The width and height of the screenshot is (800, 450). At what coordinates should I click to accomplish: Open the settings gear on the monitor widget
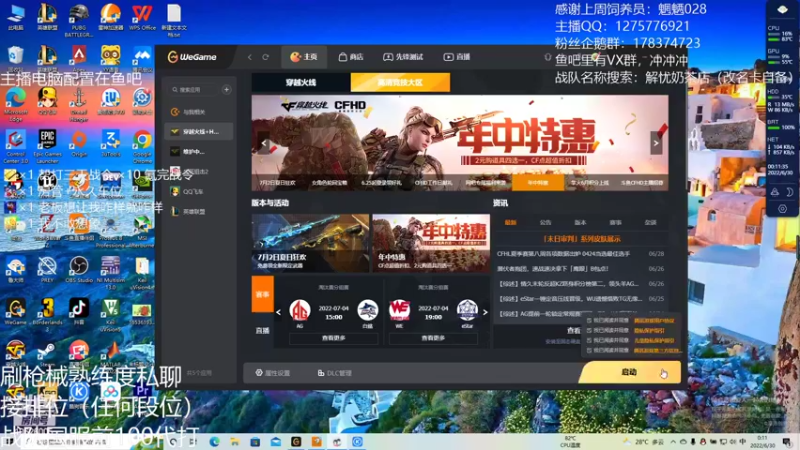pos(782,209)
